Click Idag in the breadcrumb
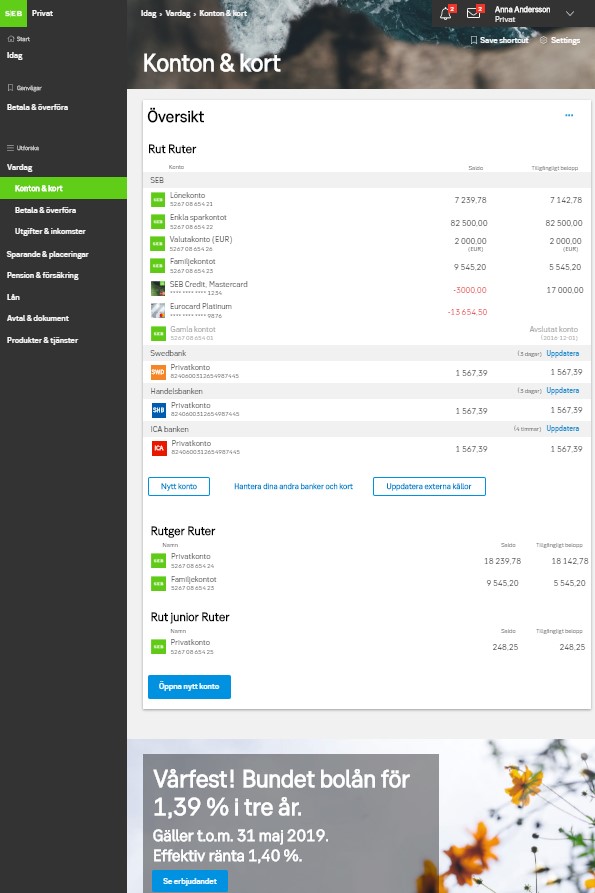 click(149, 13)
